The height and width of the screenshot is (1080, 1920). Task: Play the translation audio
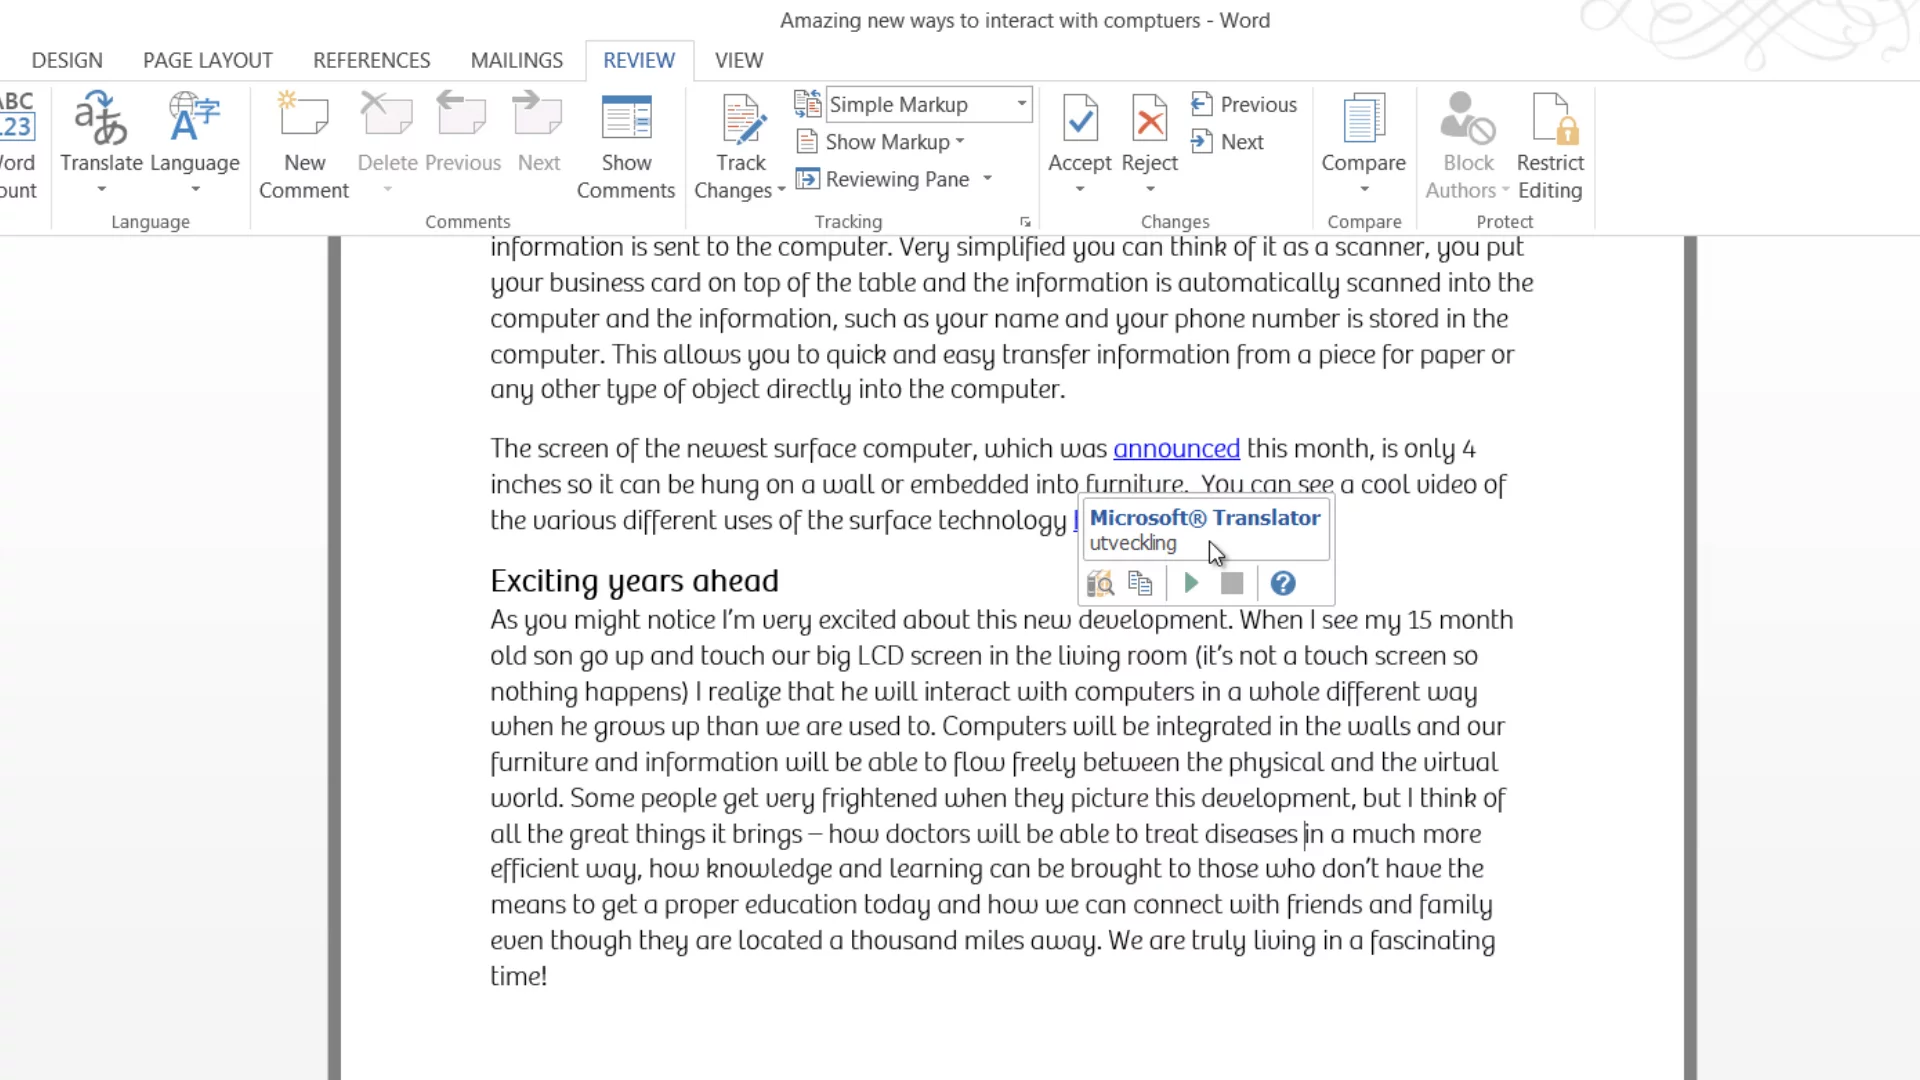(1191, 583)
